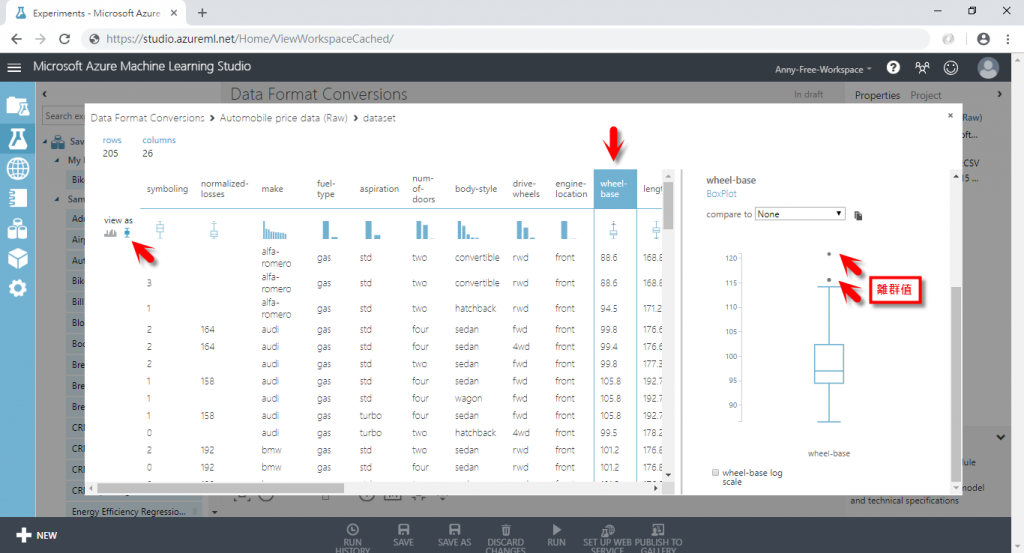Open the Help question mark icon
The height and width of the screenshot is (553, 1024).
(893, 67)
